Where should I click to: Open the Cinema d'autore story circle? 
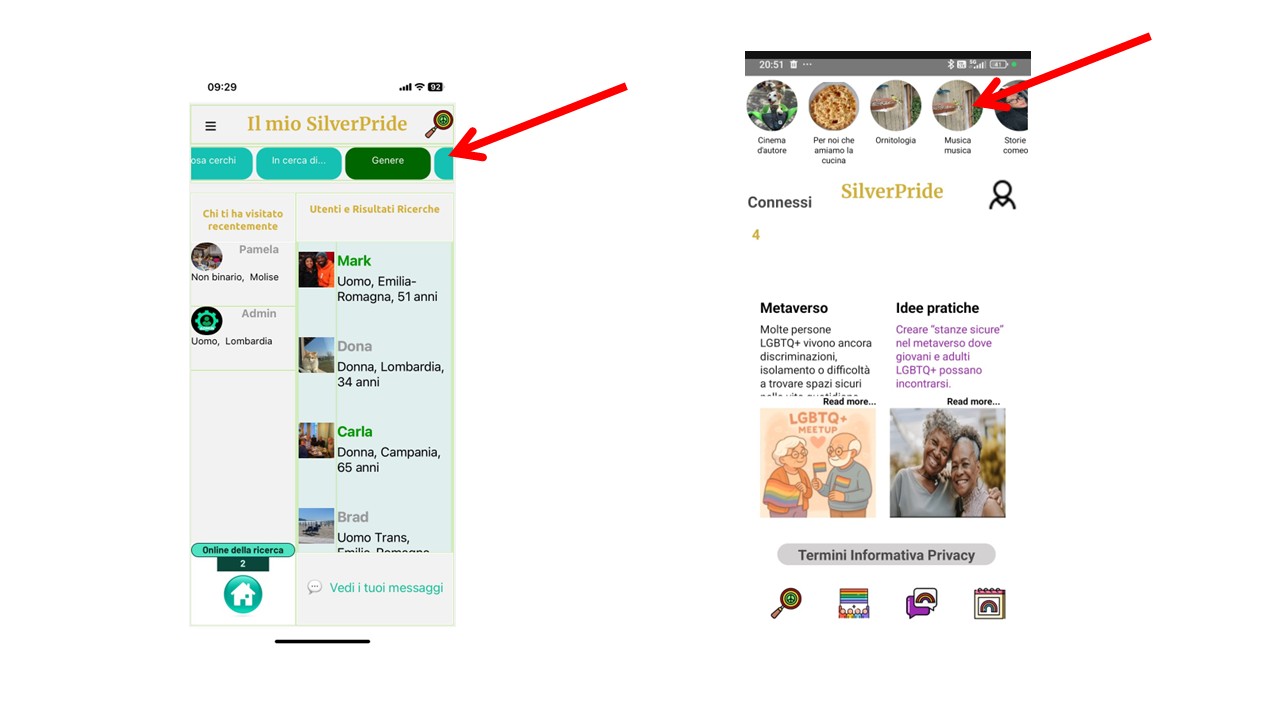click(772, 106)
